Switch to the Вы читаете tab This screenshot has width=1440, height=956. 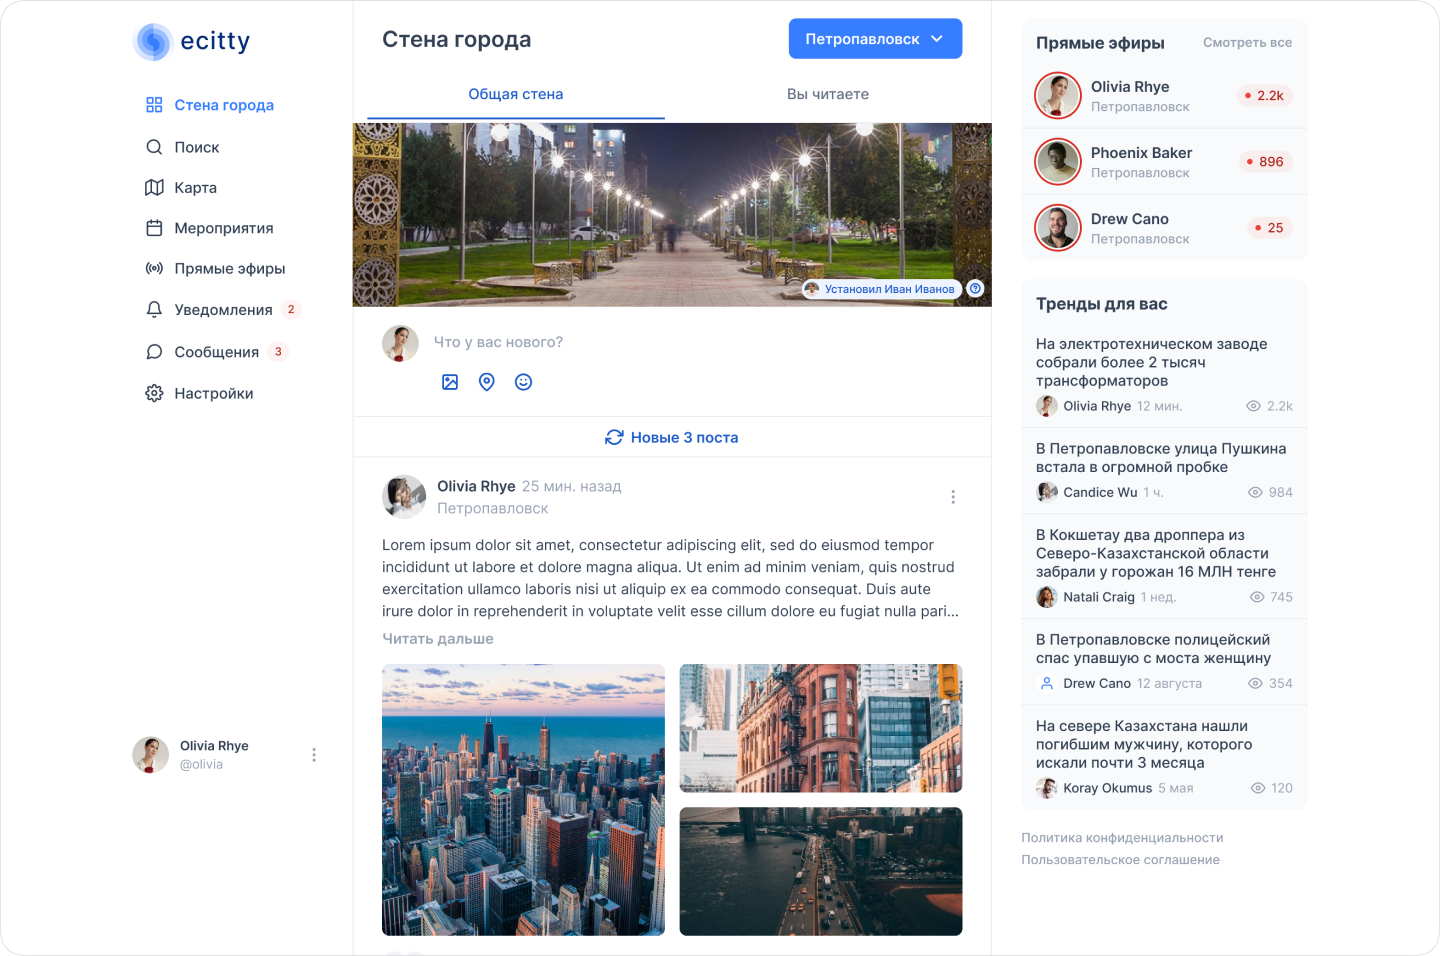(827, 94)
